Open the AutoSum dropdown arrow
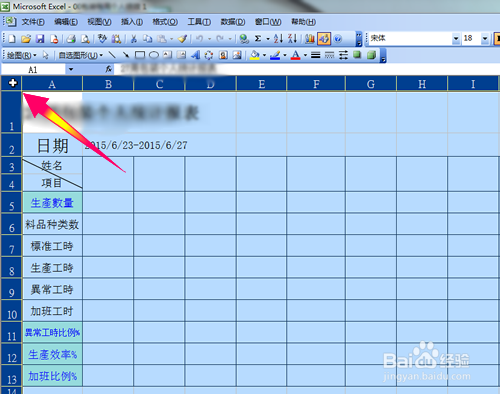This screenshot has height=394, width=500. tap(268, 39)
